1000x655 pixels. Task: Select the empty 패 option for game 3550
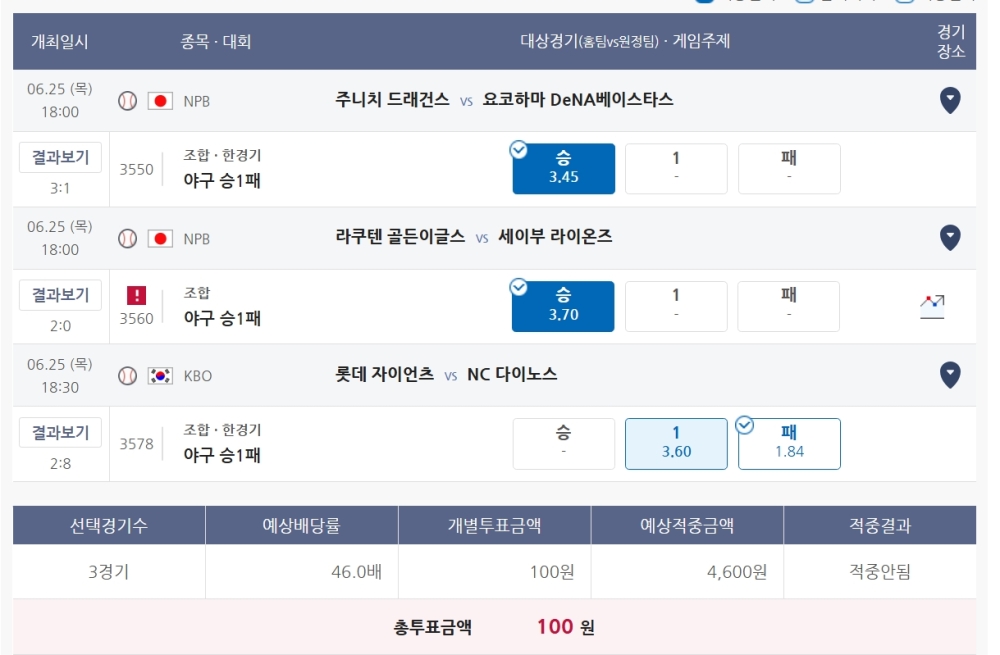click(x=789, y=168)
